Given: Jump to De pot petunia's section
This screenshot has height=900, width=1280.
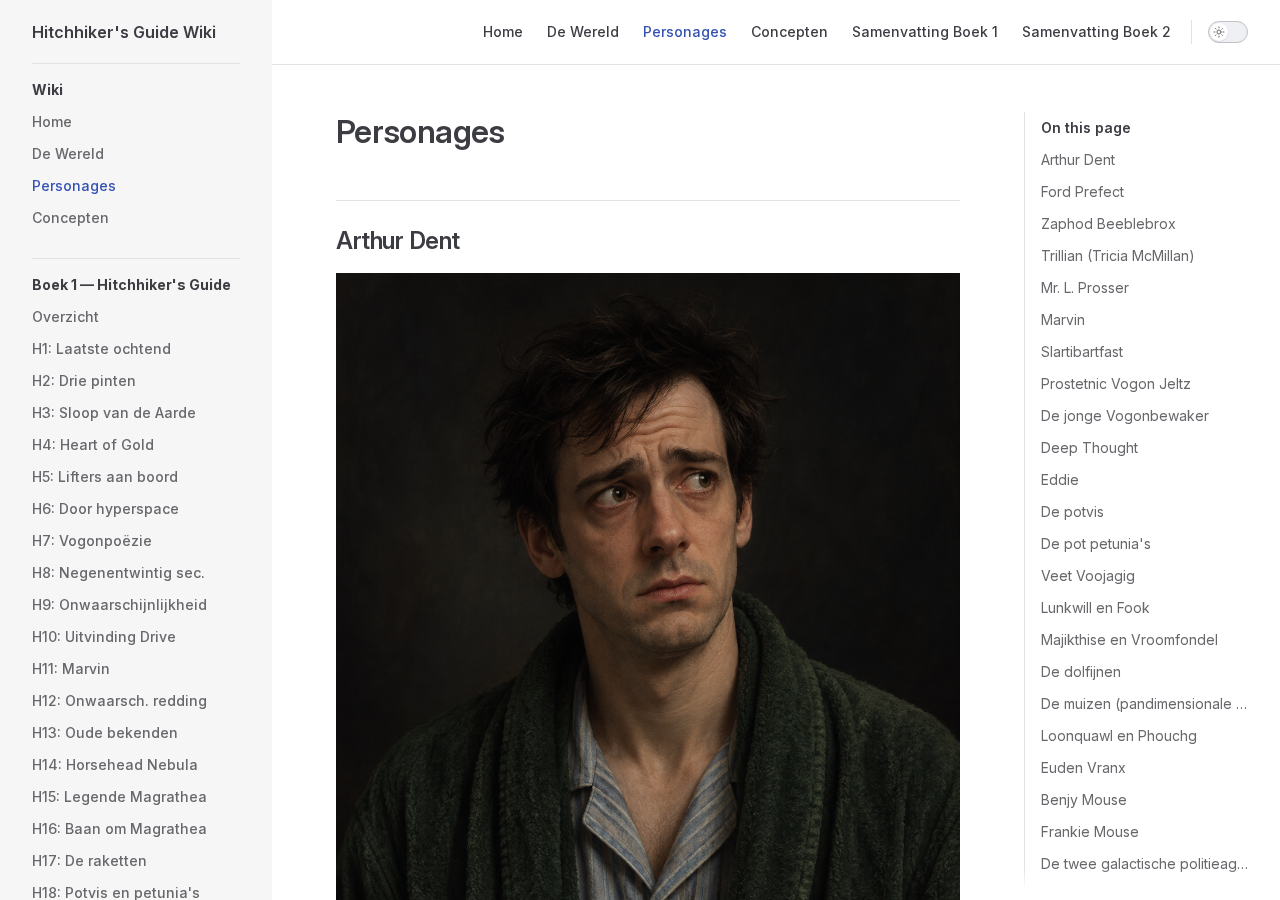Looking at the screenshot, I should (1096, 544).
